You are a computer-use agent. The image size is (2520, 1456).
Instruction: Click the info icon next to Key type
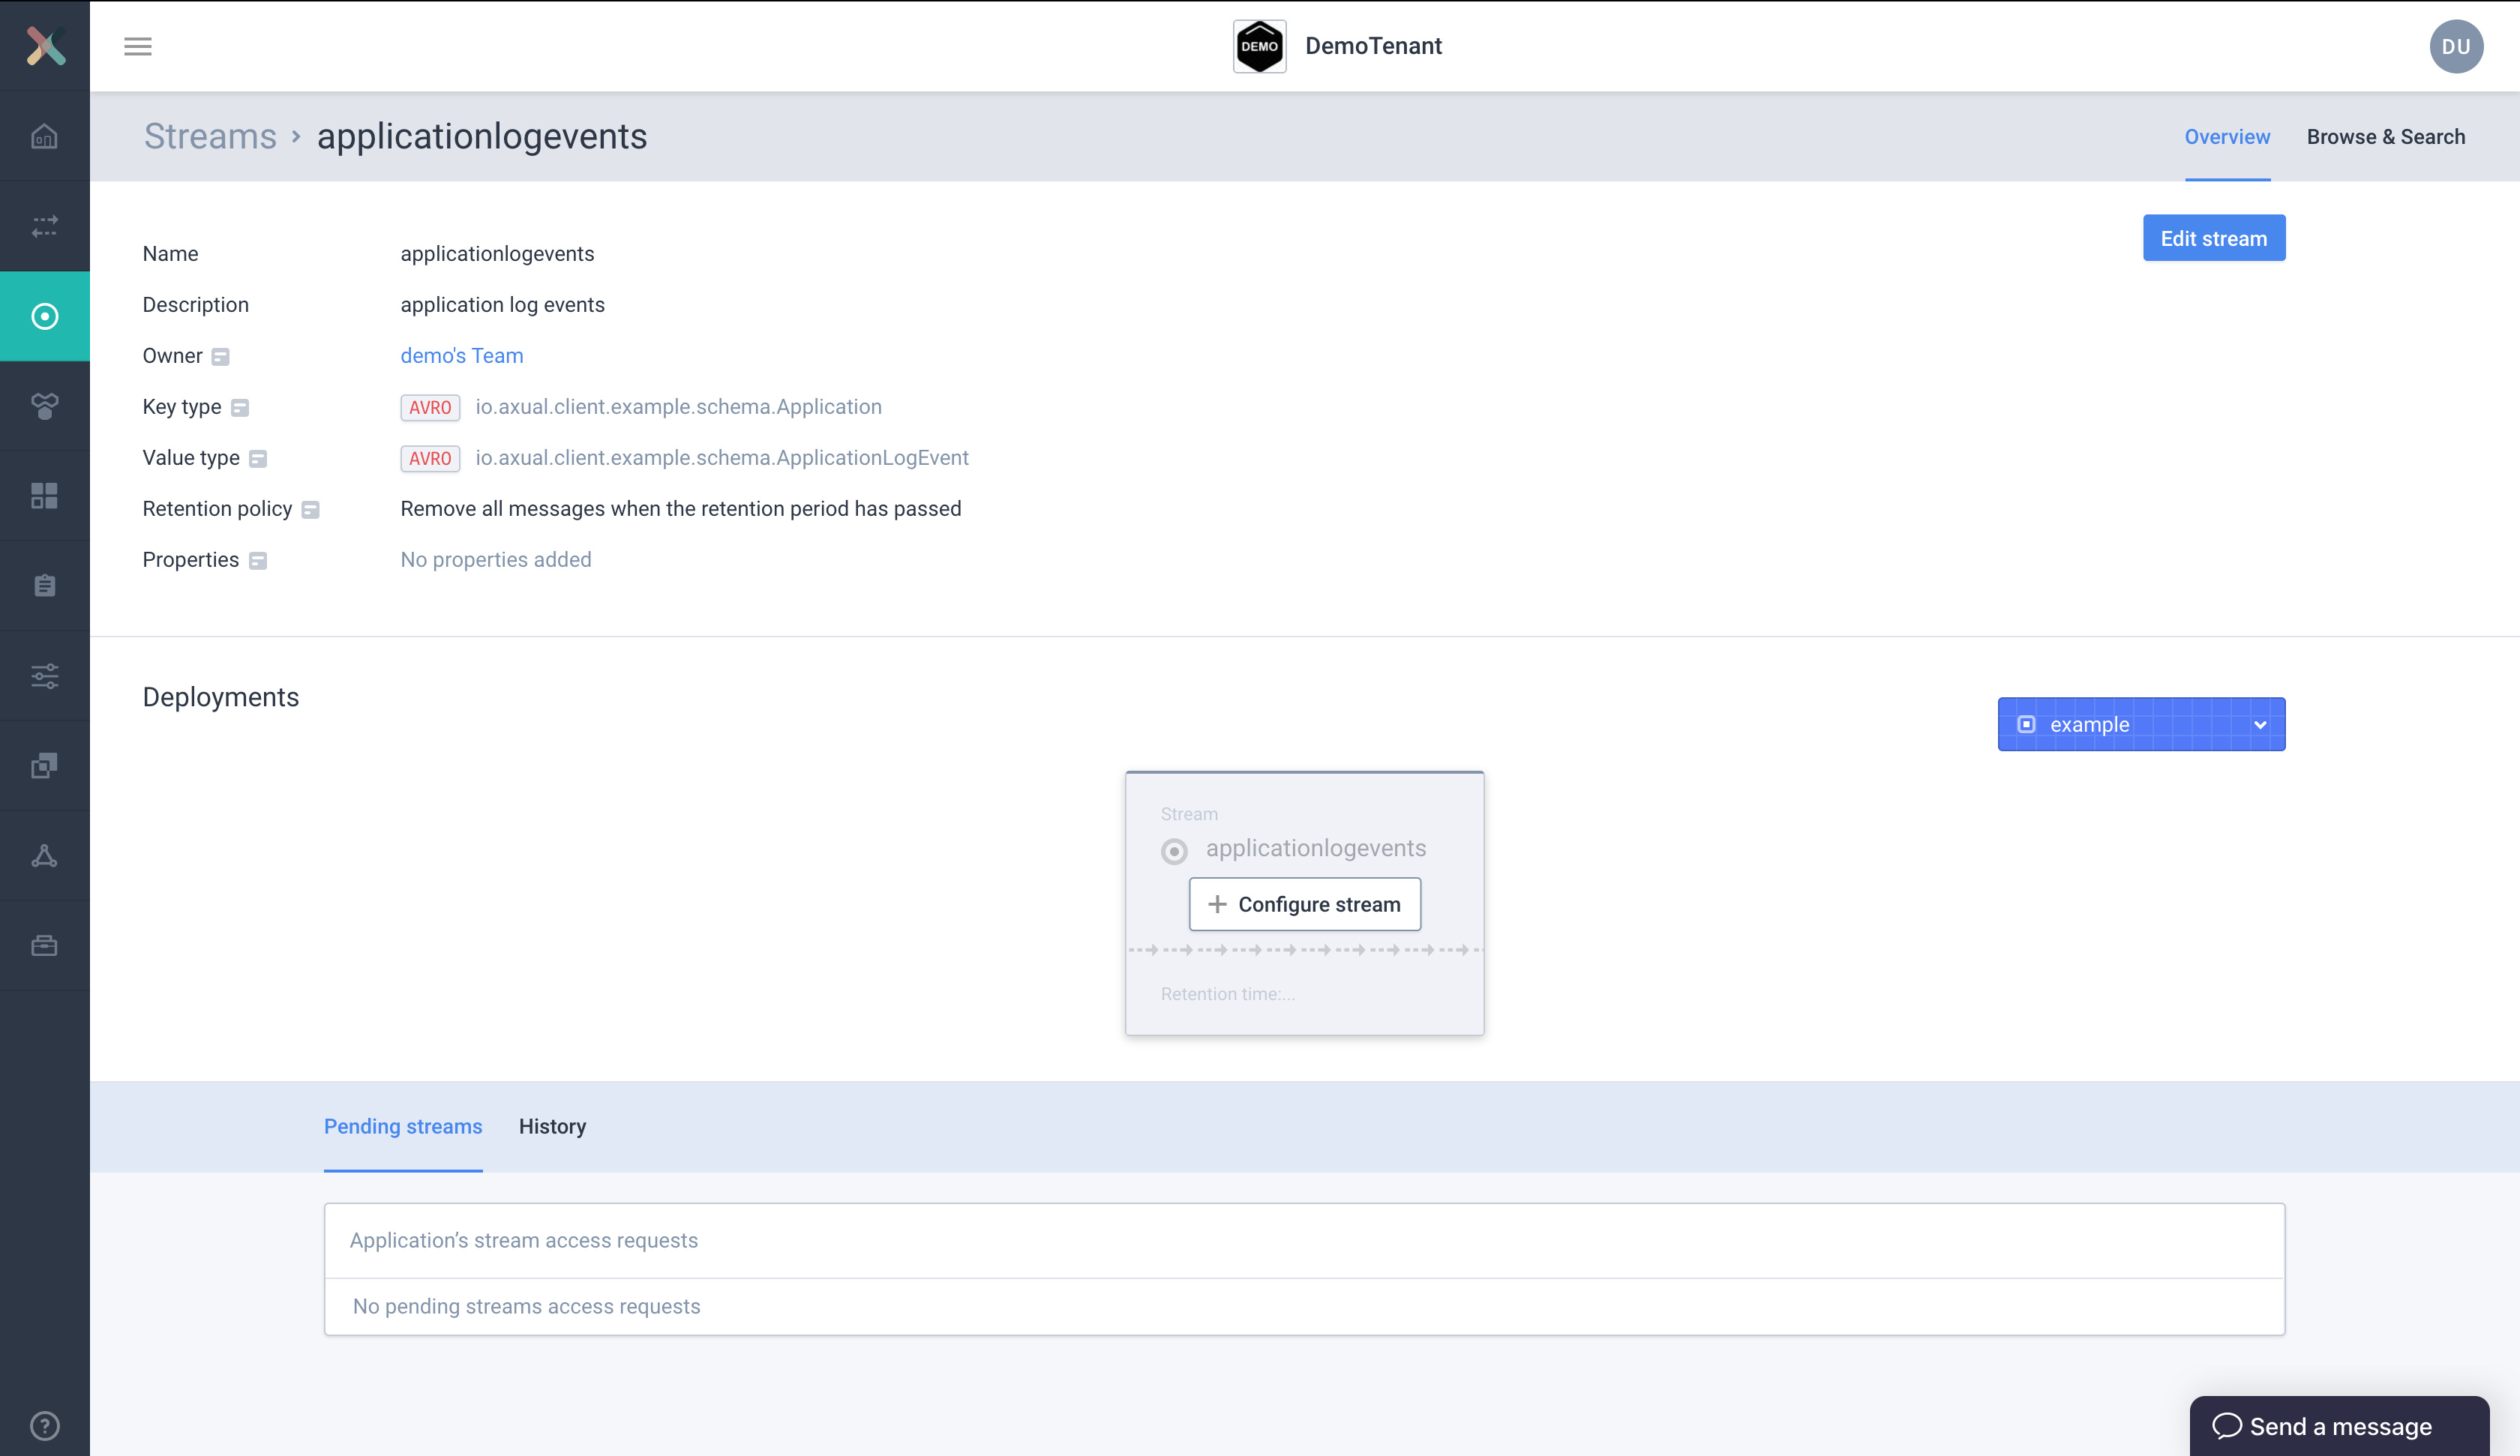[240, 408]
